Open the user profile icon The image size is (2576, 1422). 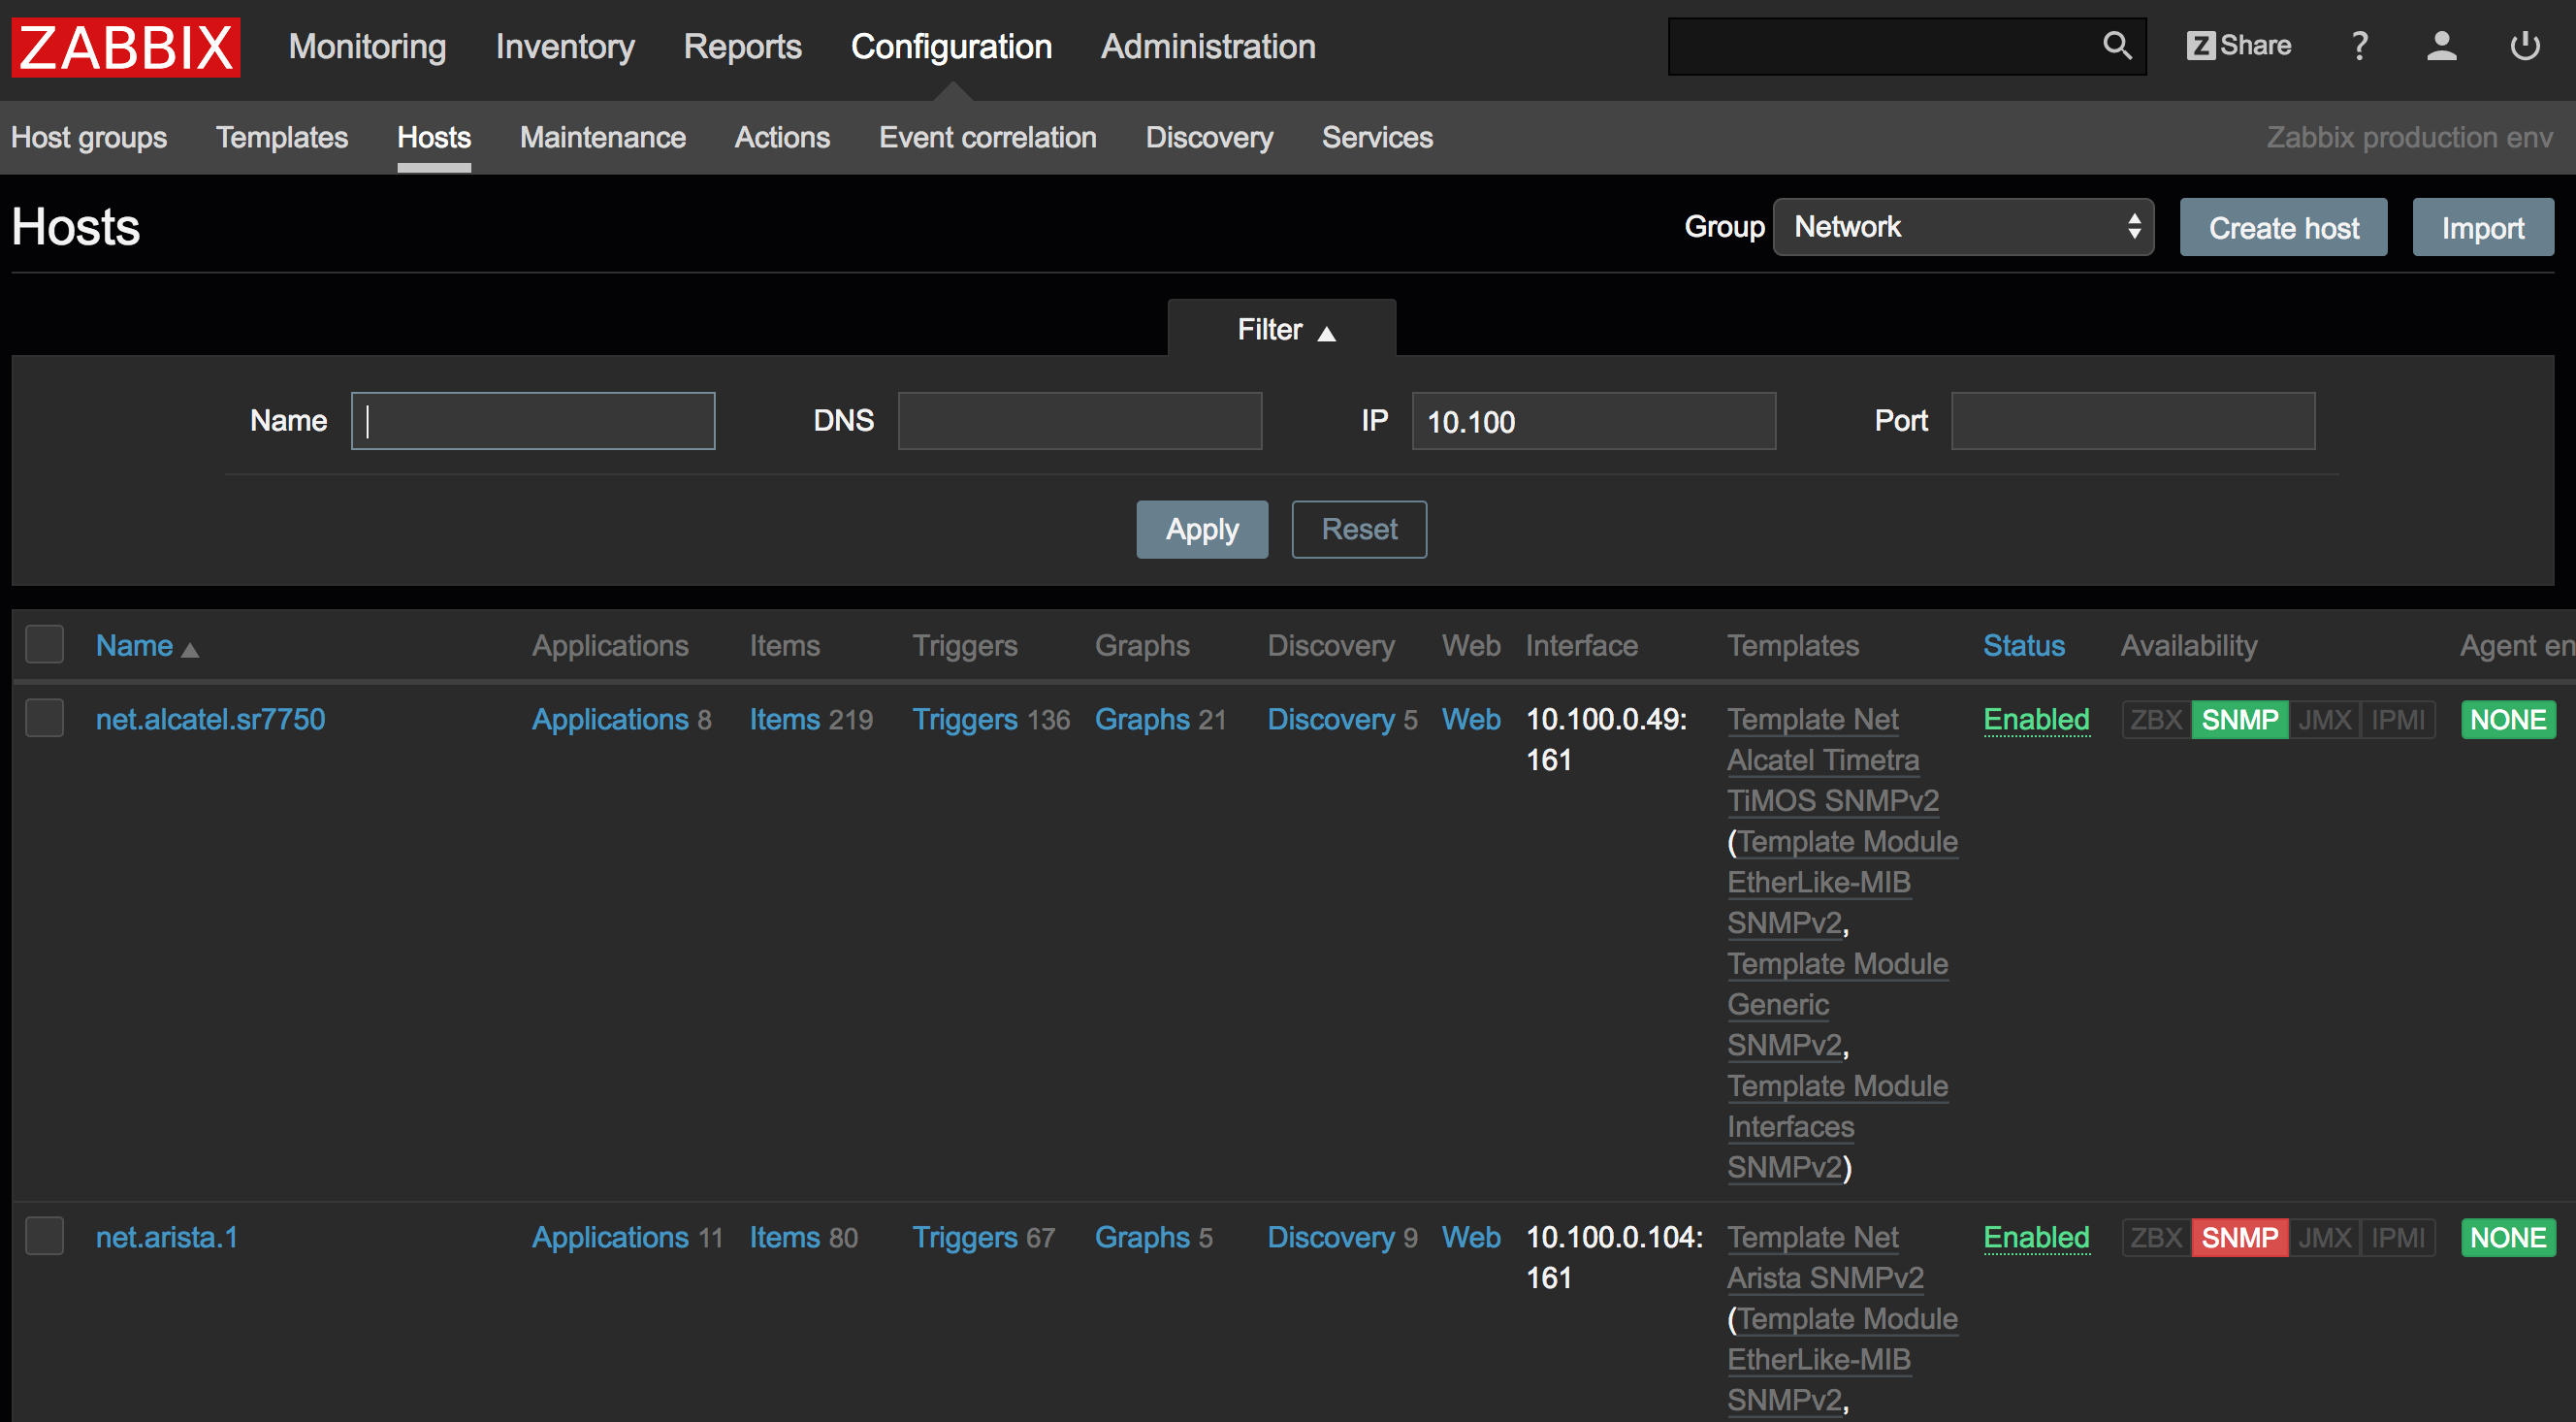pyautogui.click(x=2441, y=46)
